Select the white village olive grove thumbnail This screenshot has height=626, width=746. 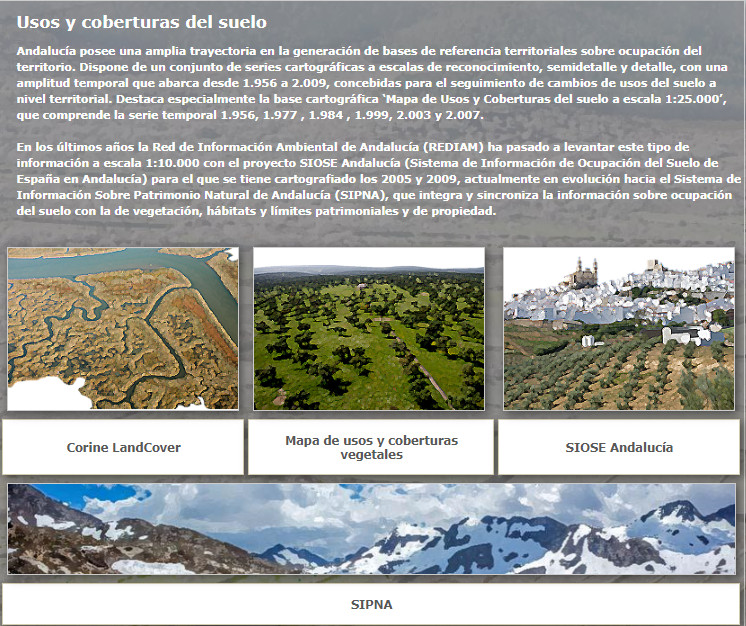tap(619, 329)
